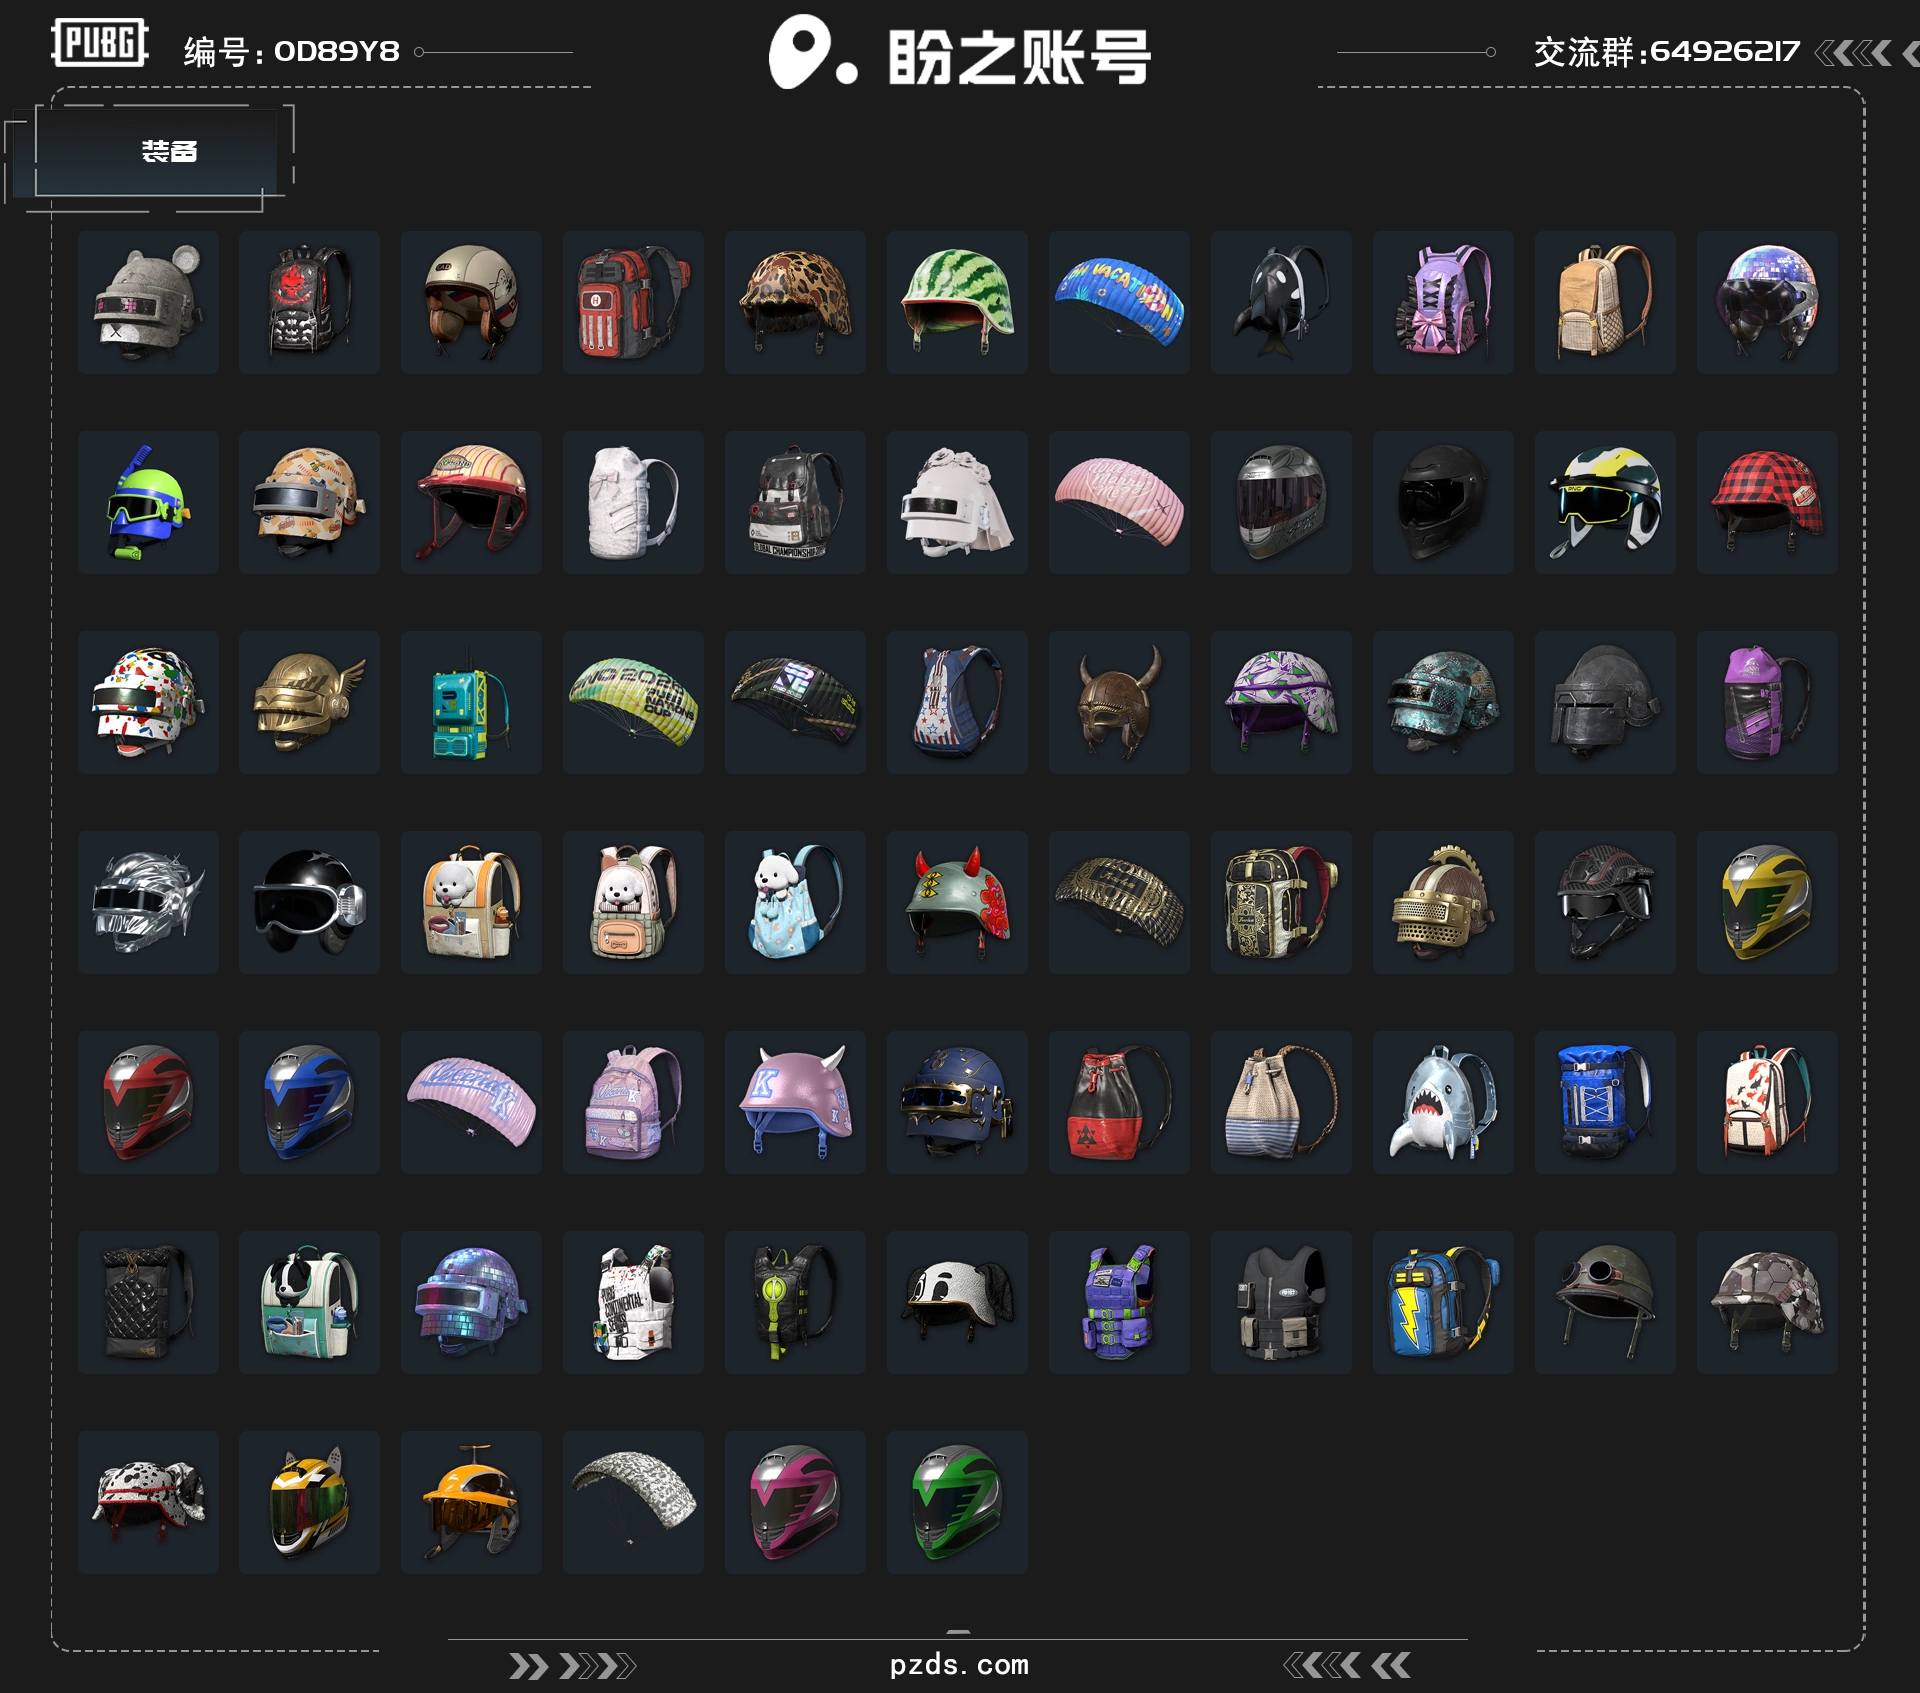Screen dimensions: 1920x1693
Task: Select the plain white backpack
Action: 633,502
